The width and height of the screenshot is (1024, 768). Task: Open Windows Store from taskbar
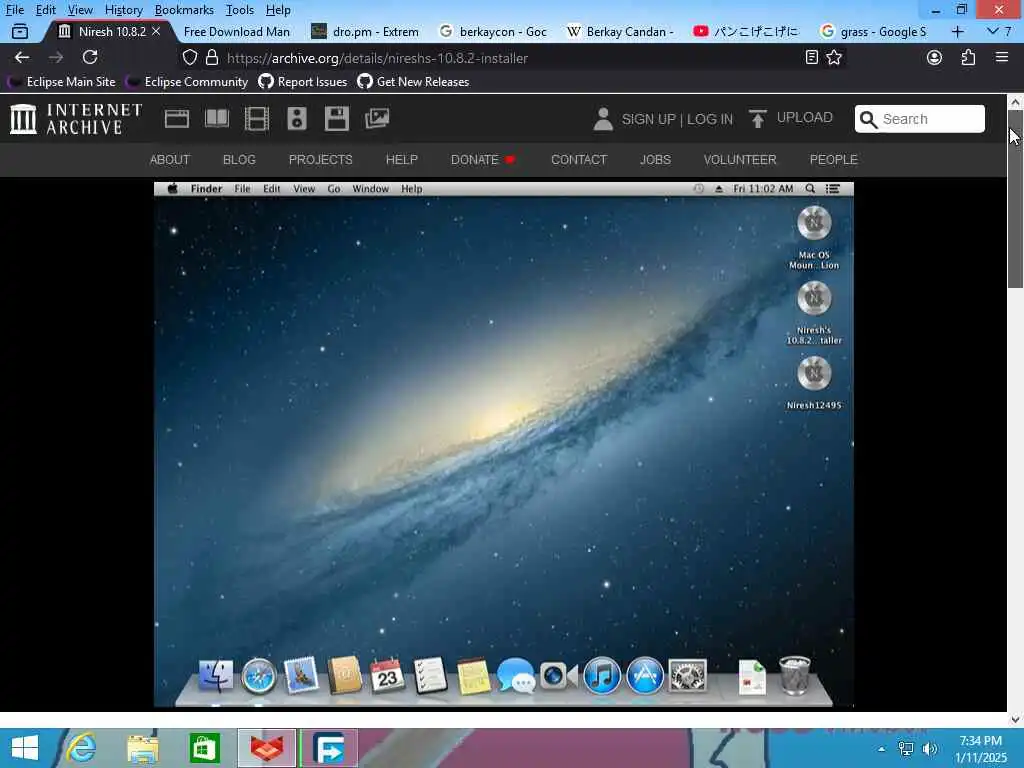click(x=204, y=748)
